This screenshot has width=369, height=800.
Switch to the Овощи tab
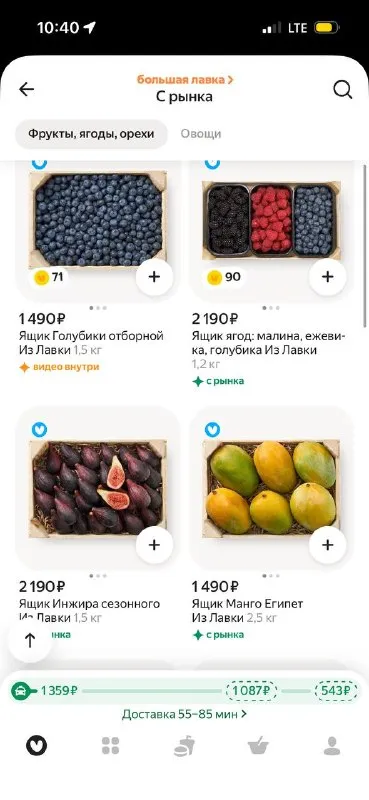click(x=201, y=134)
